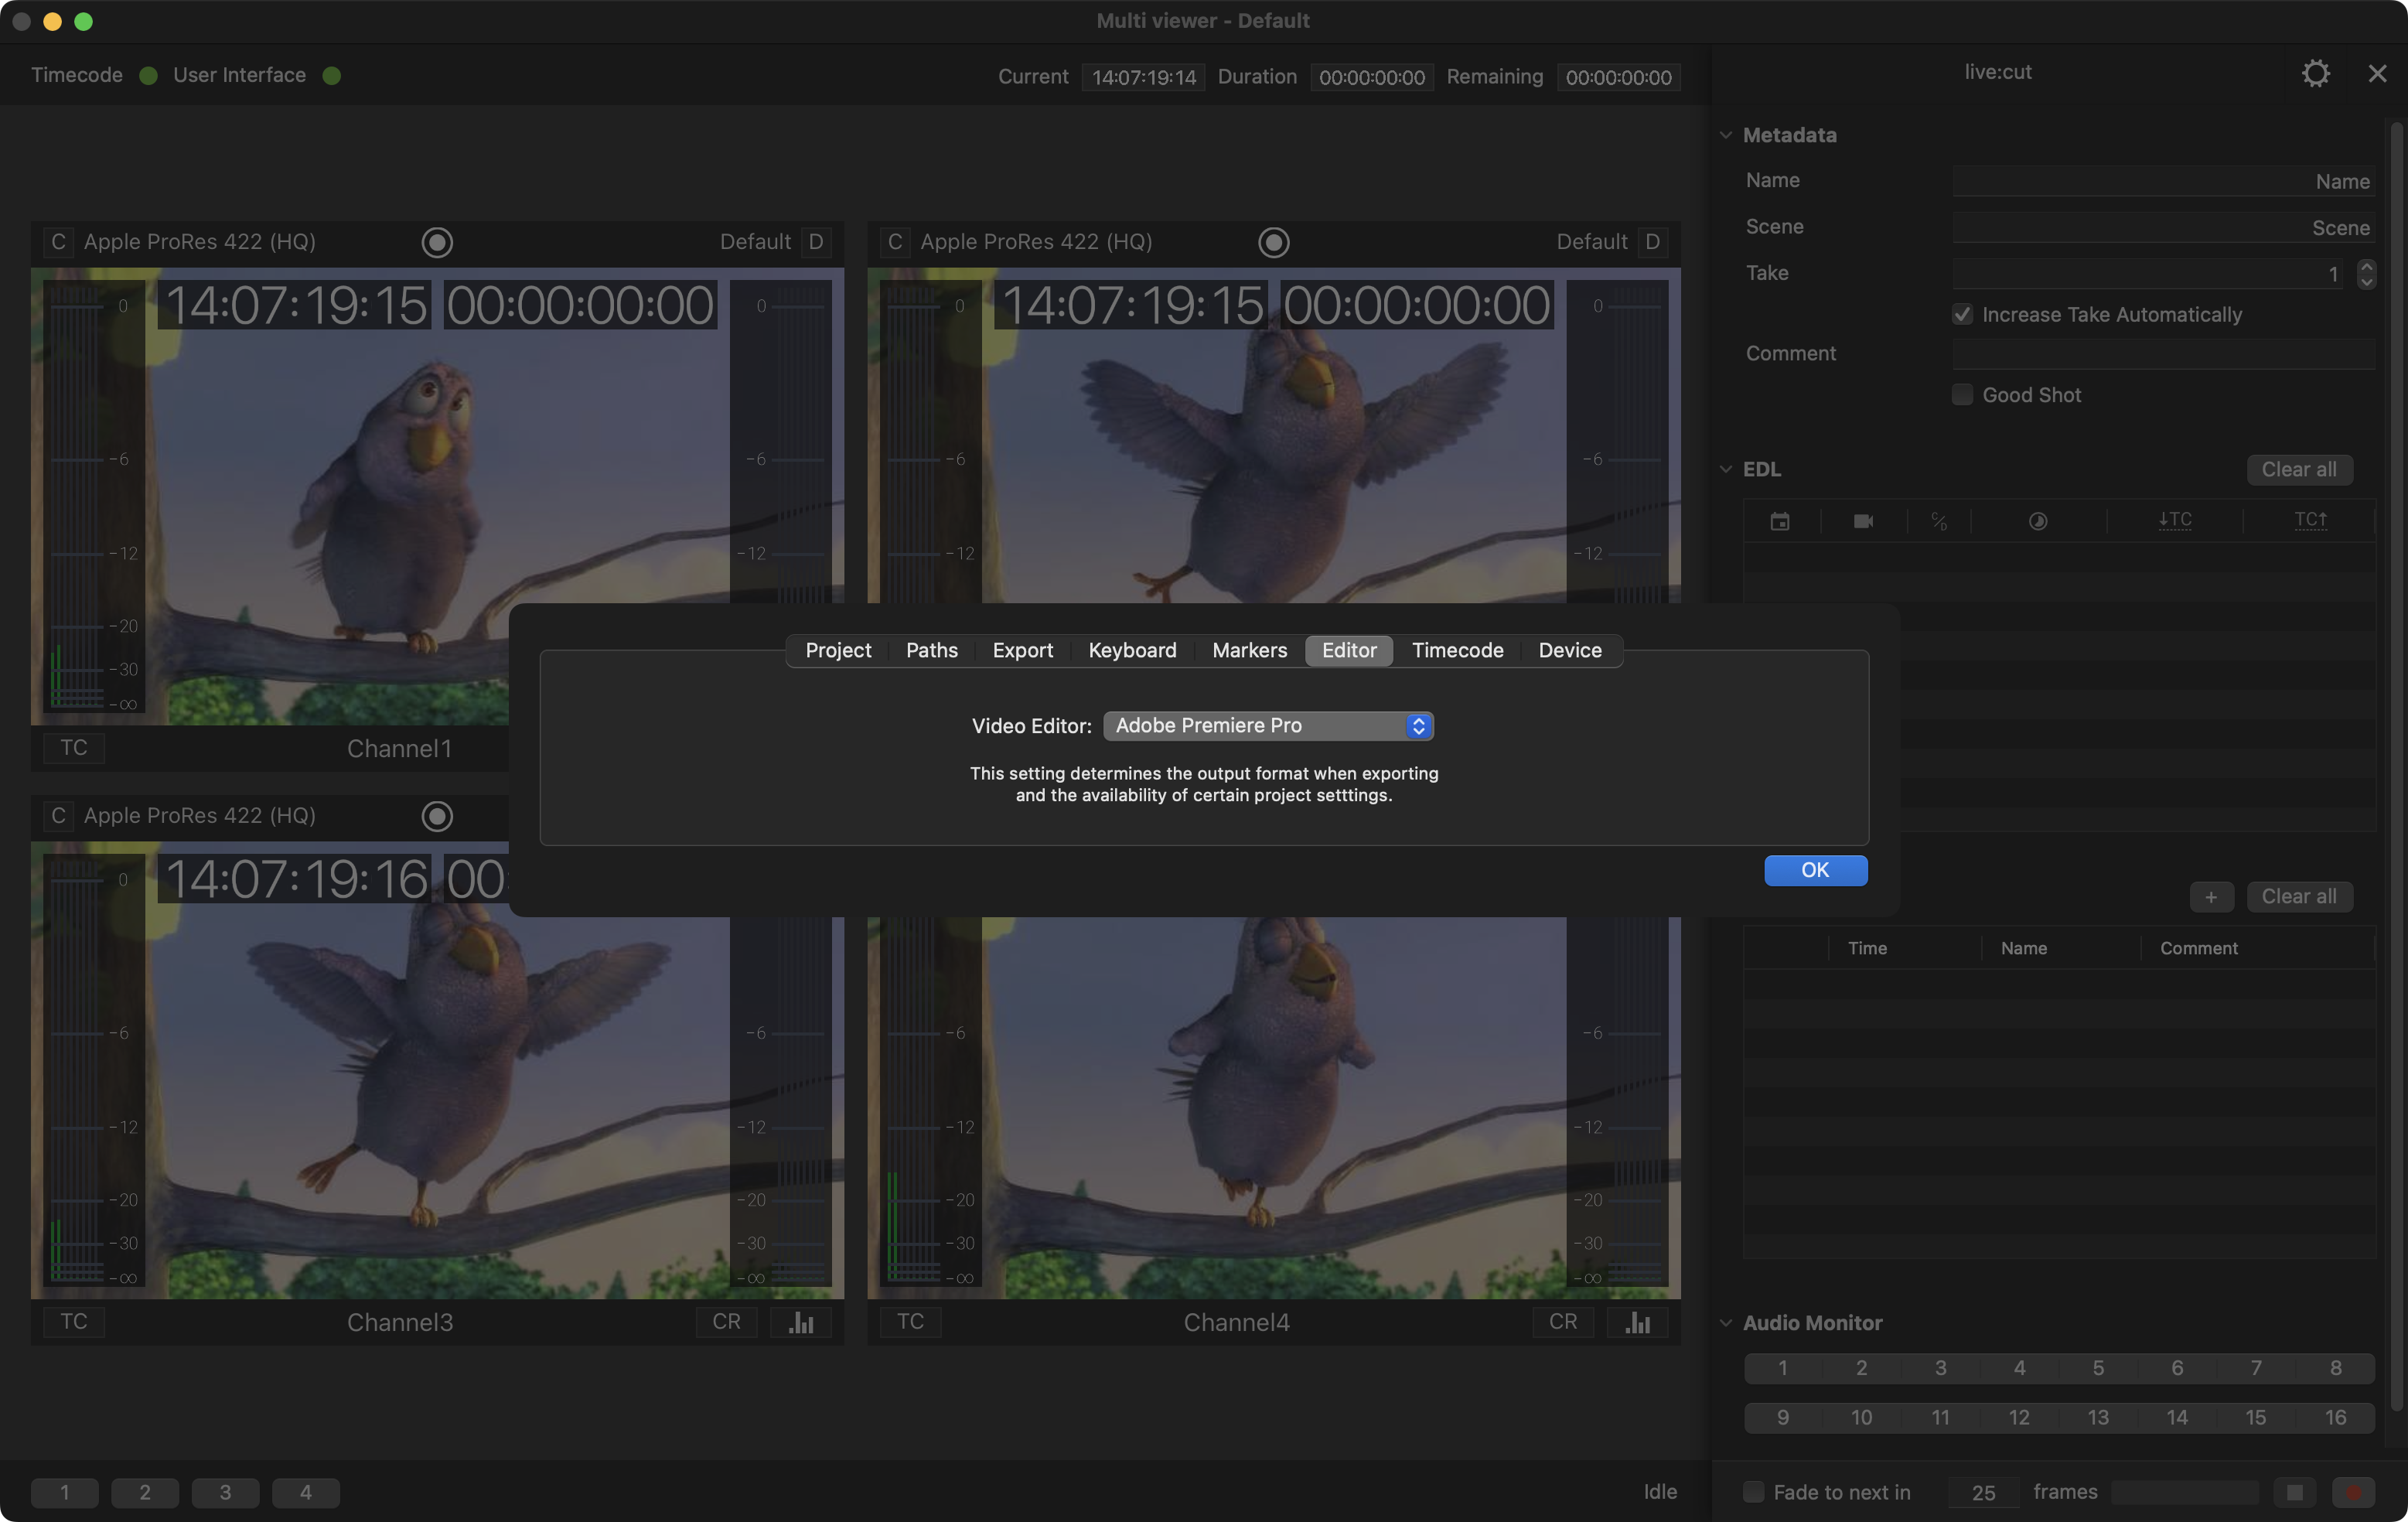Click the D button on the first viewer
Viewport: 2408px width, 1522px height.
(x=816, y=242)
